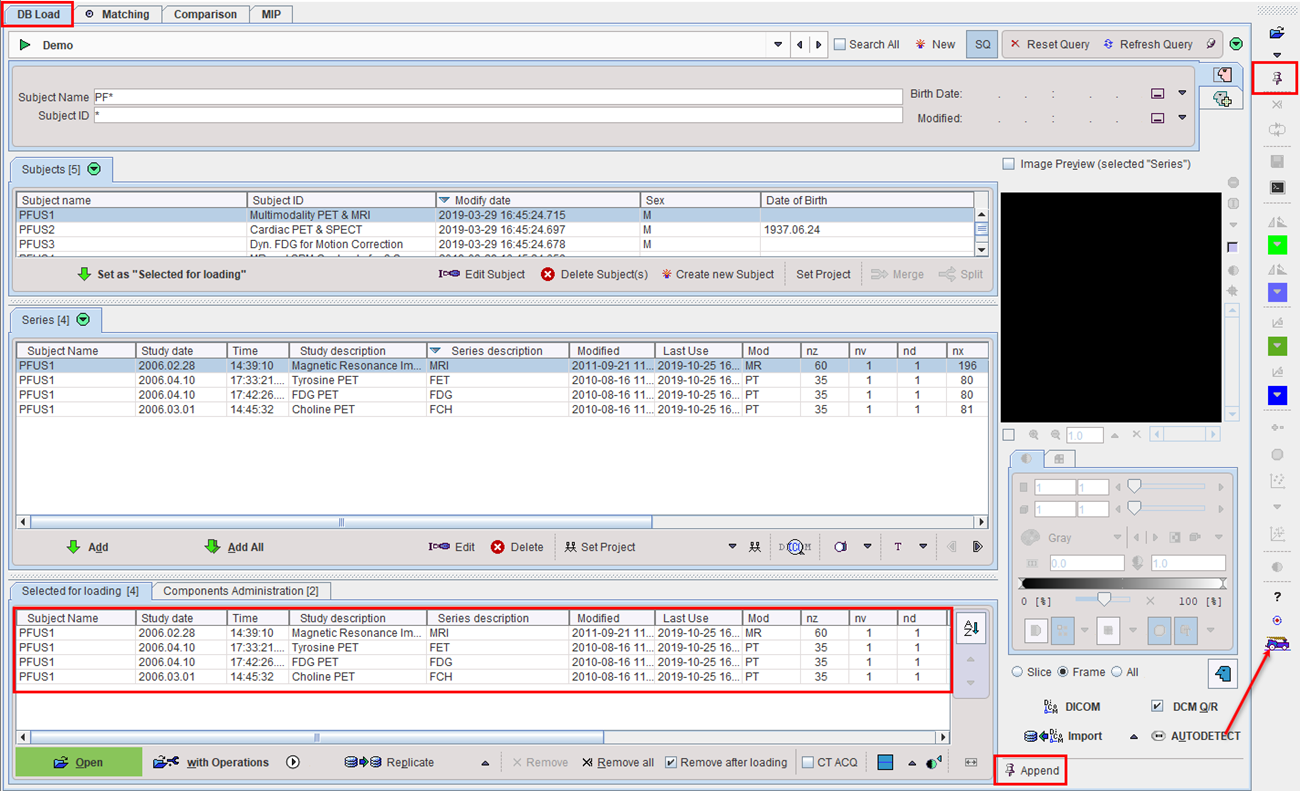Image resolution: width=1300 pixels, height=791 pixels.
Task: Open the Birth Date dropdown arrow
Action: [1182, 93]
